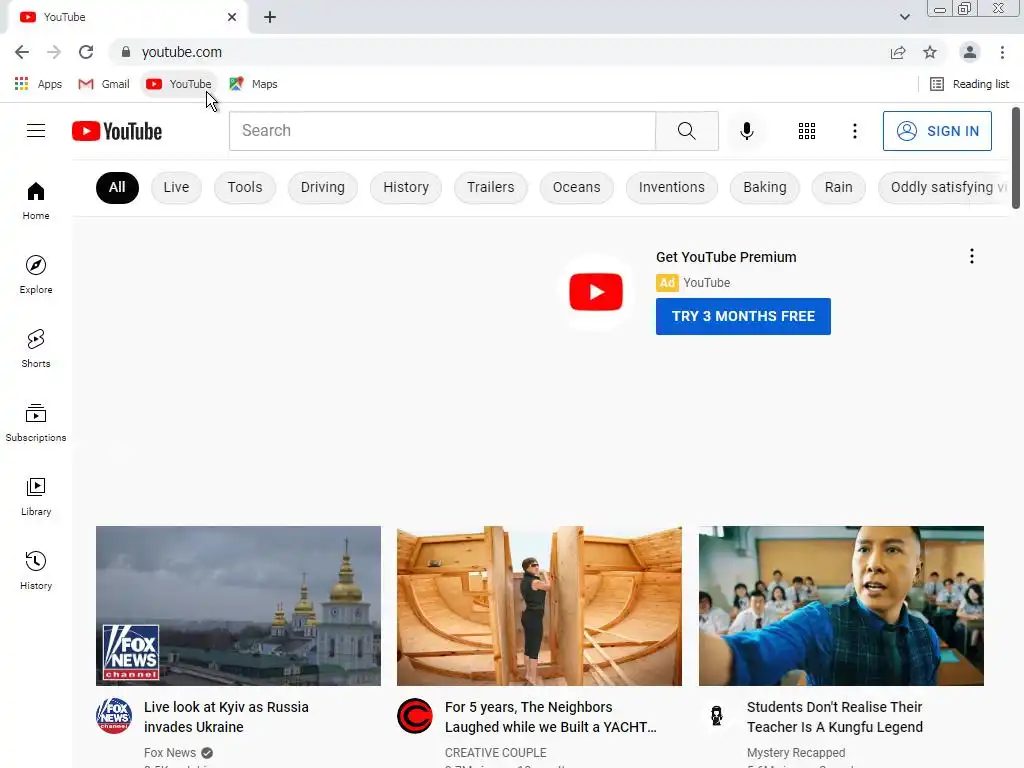The height and width of the screenshot is (768, 1024).
Task: Open the Mystery Recapped channel avatar
Action: [716, 716]
